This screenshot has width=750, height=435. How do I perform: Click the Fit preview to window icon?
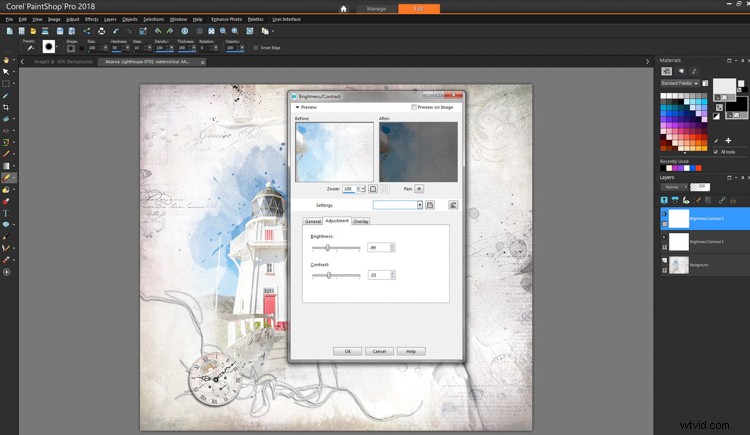point(373,189)
